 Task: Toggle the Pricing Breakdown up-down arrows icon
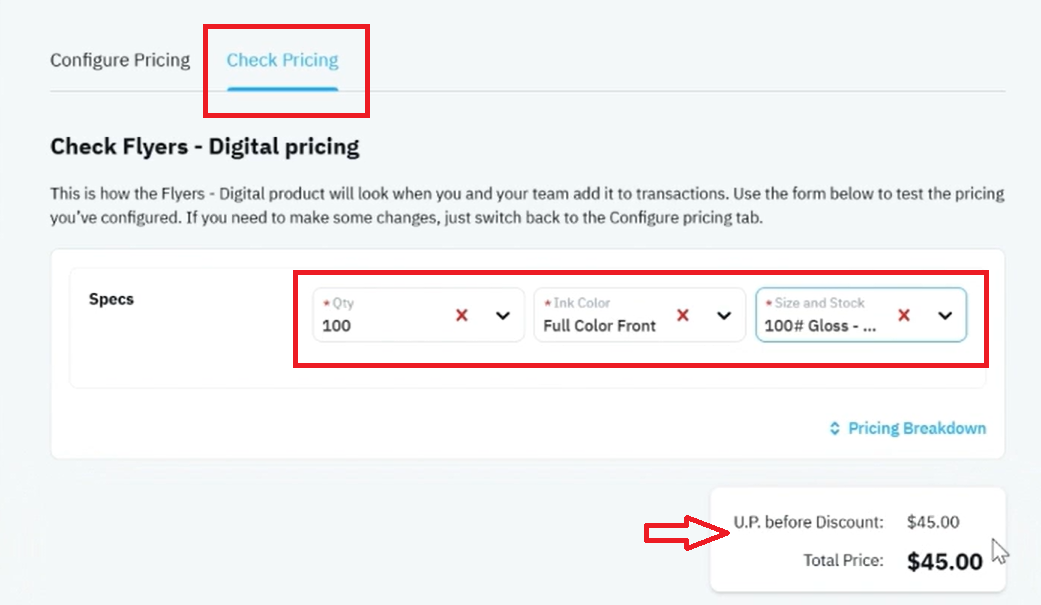click(x=835, y=428)
